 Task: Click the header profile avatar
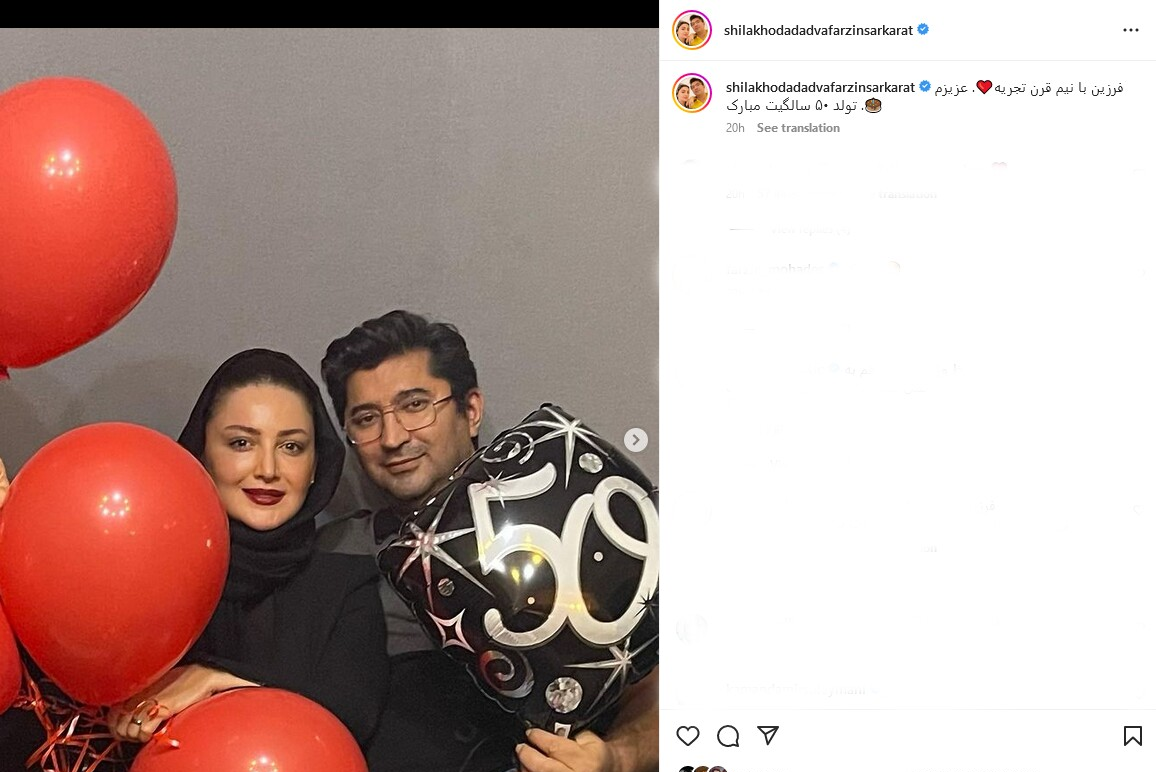click(x=692, y=30)
